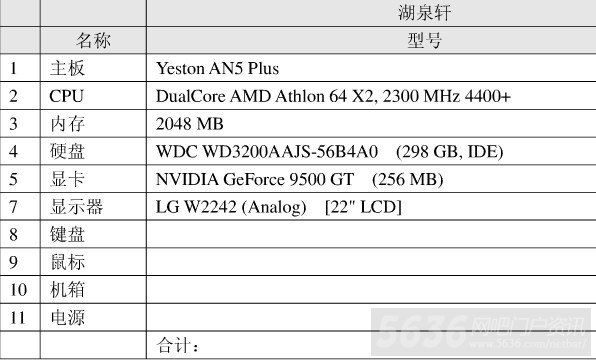596x361 pixels.
Task: Select the 型号 column header
Action: click(x=371, y=40)
